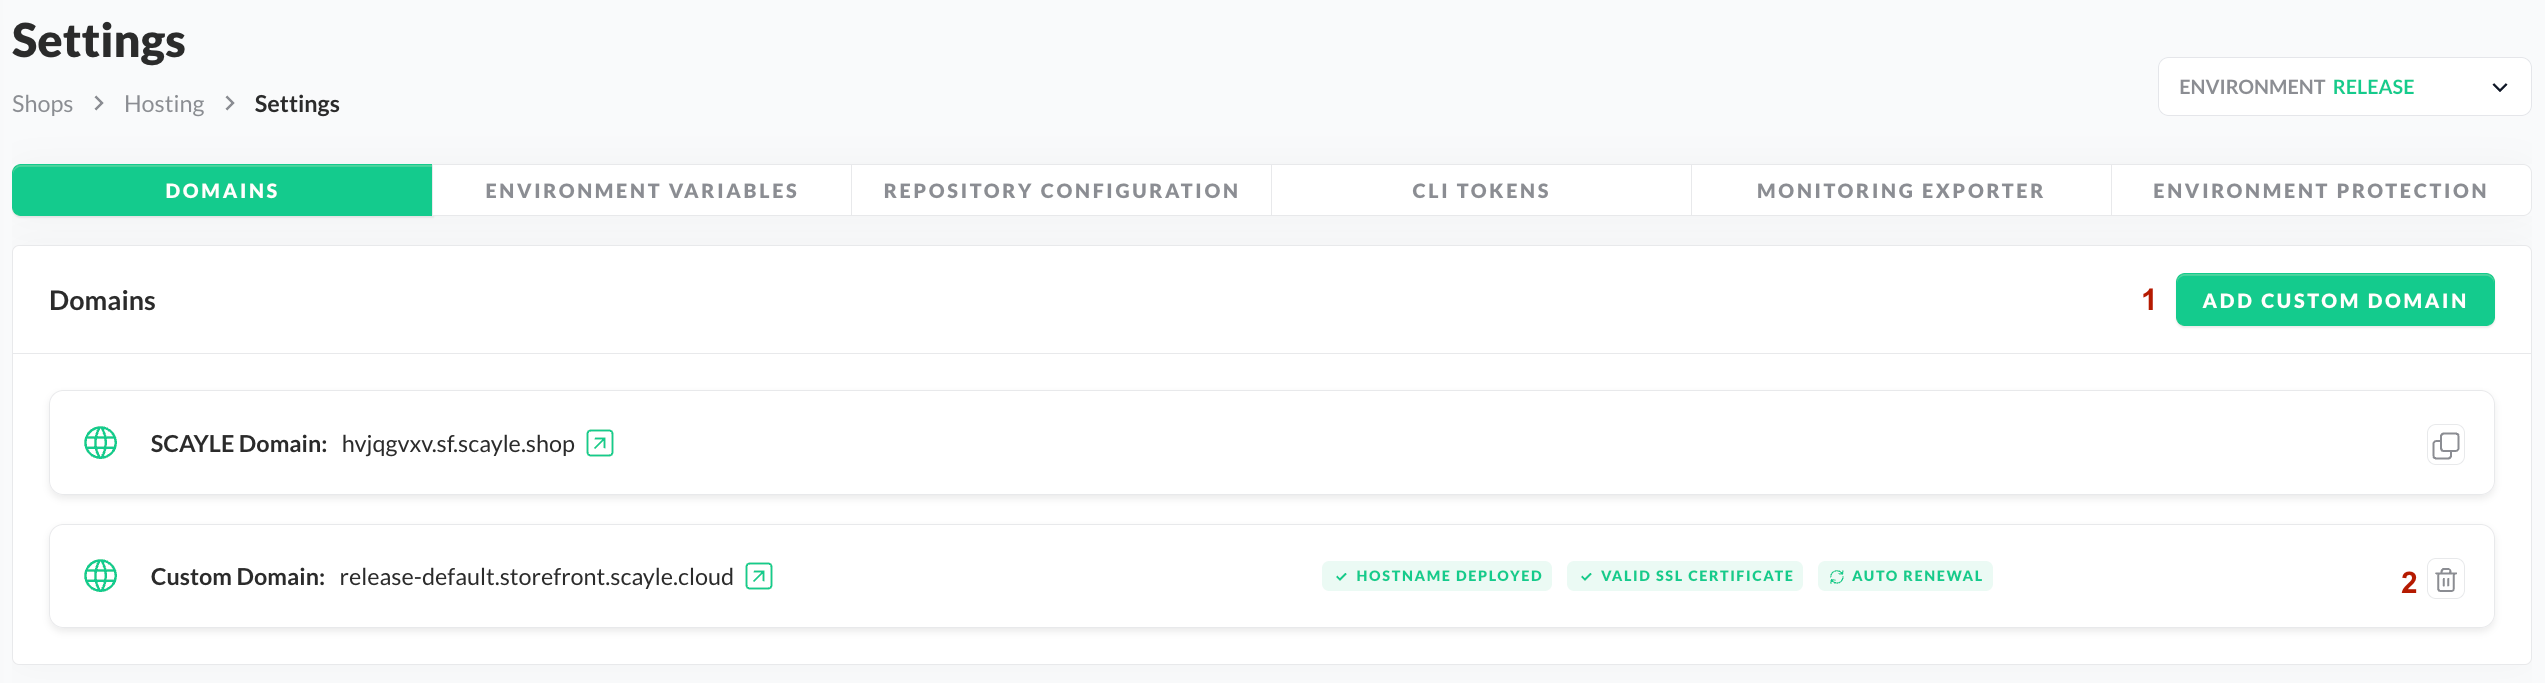
Task: Click globe icon beside SCAYLE Domain
Action: [x=101, y=443]
